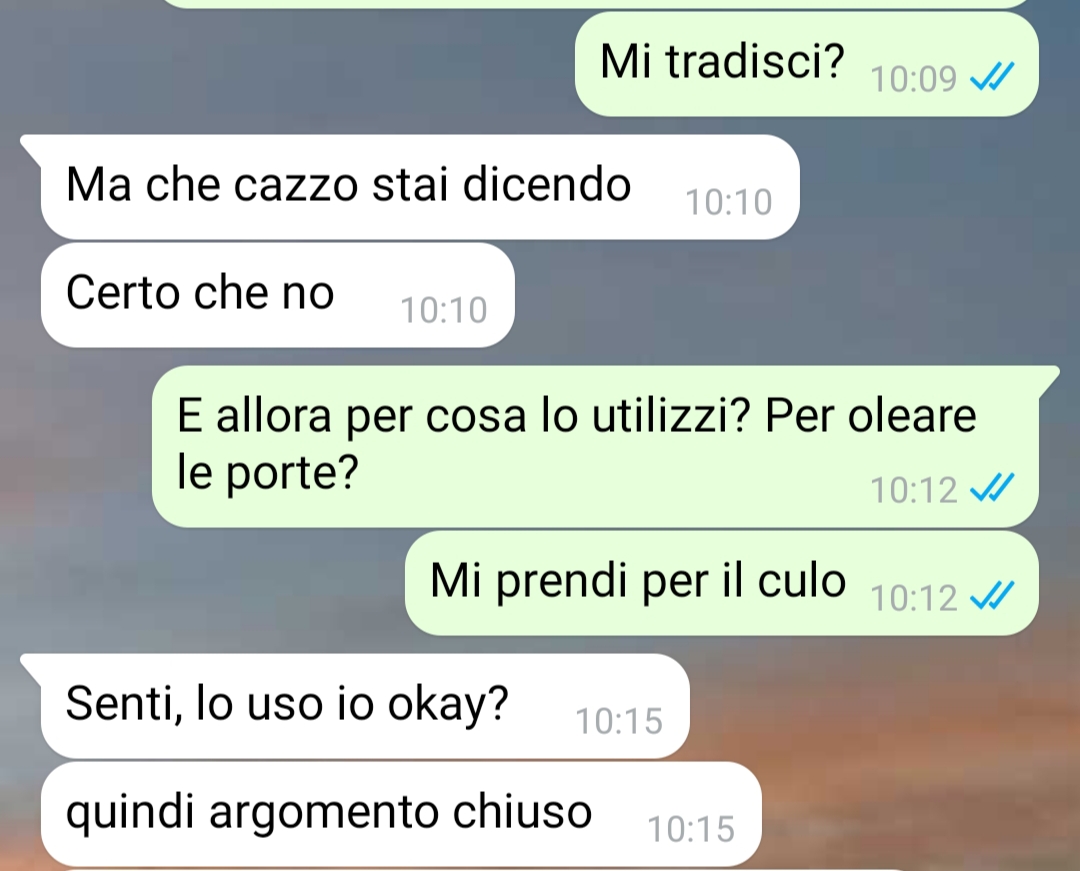Click the 10:15 timestamp beside 'Senti, lo uso io okay?'
The image size is (1080, 871).
[619, 722]
